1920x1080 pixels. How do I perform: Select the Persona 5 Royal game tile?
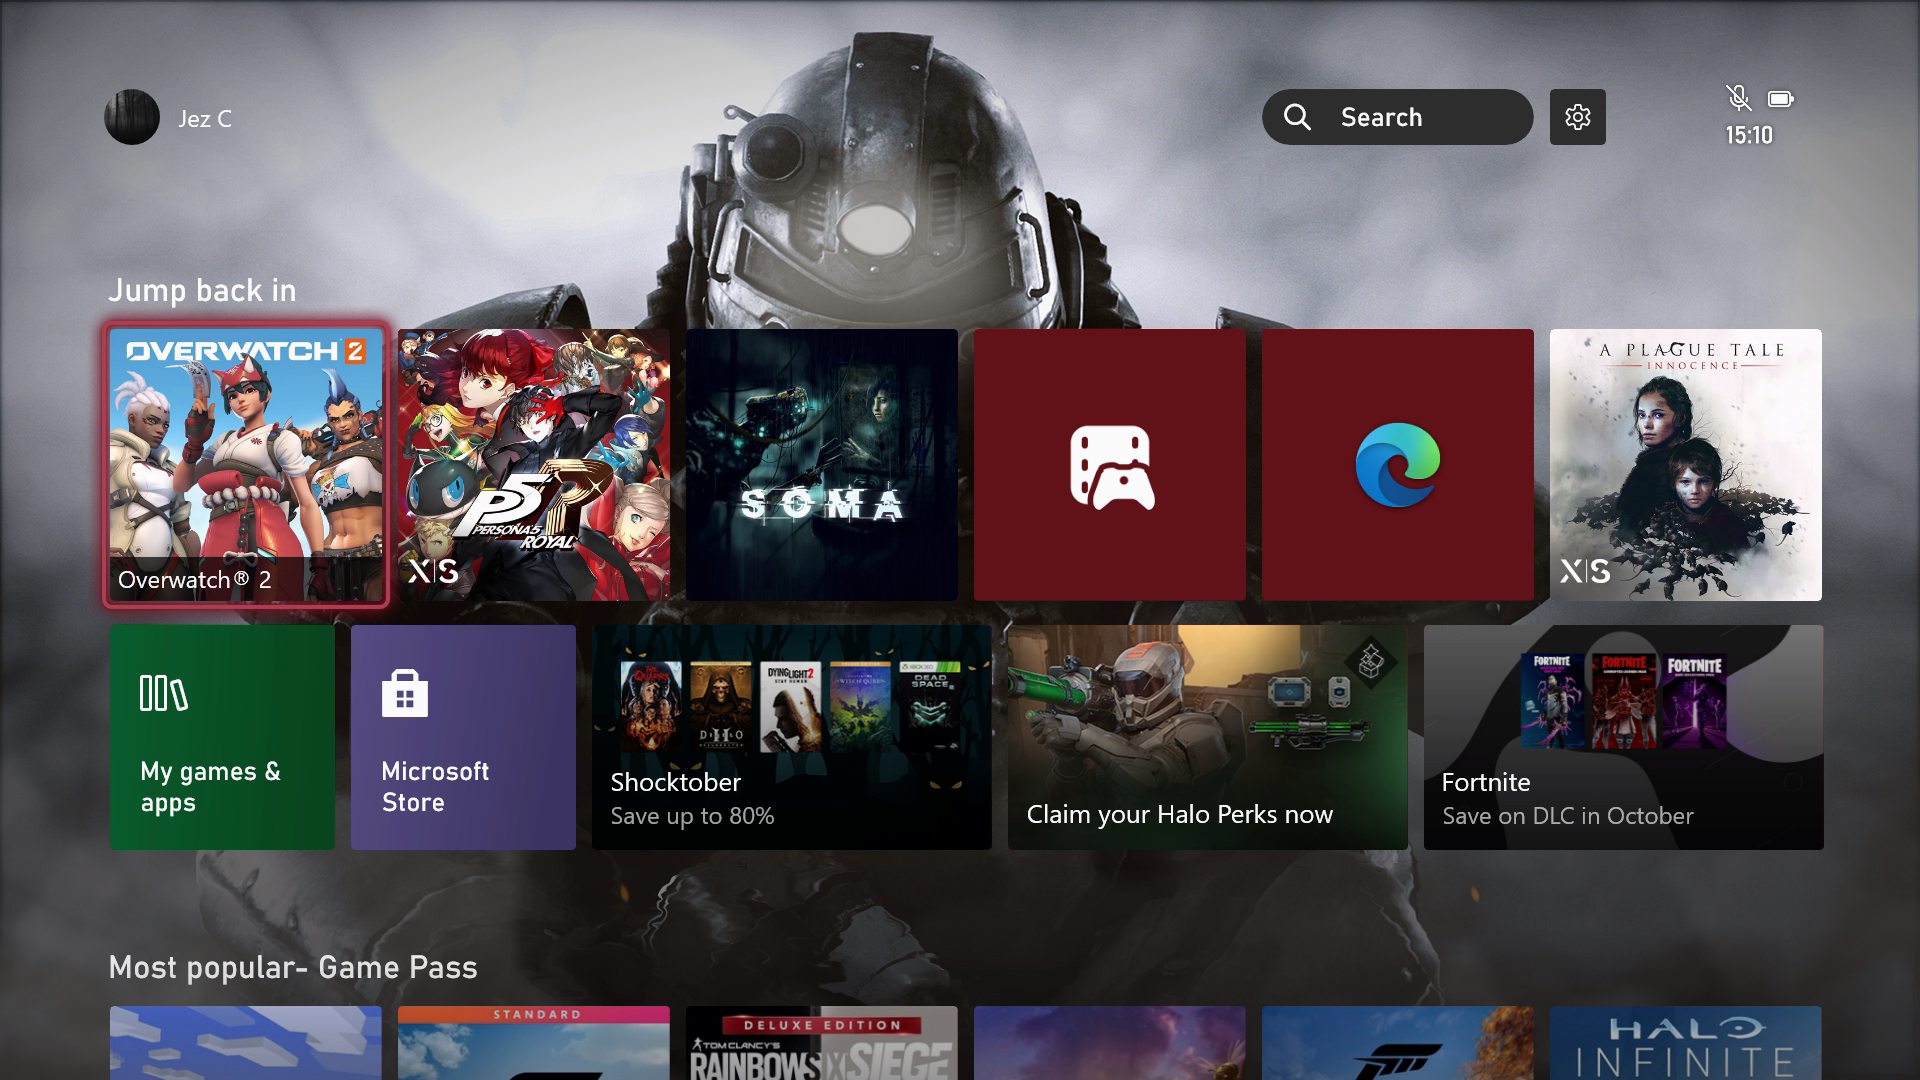(534, 465)
